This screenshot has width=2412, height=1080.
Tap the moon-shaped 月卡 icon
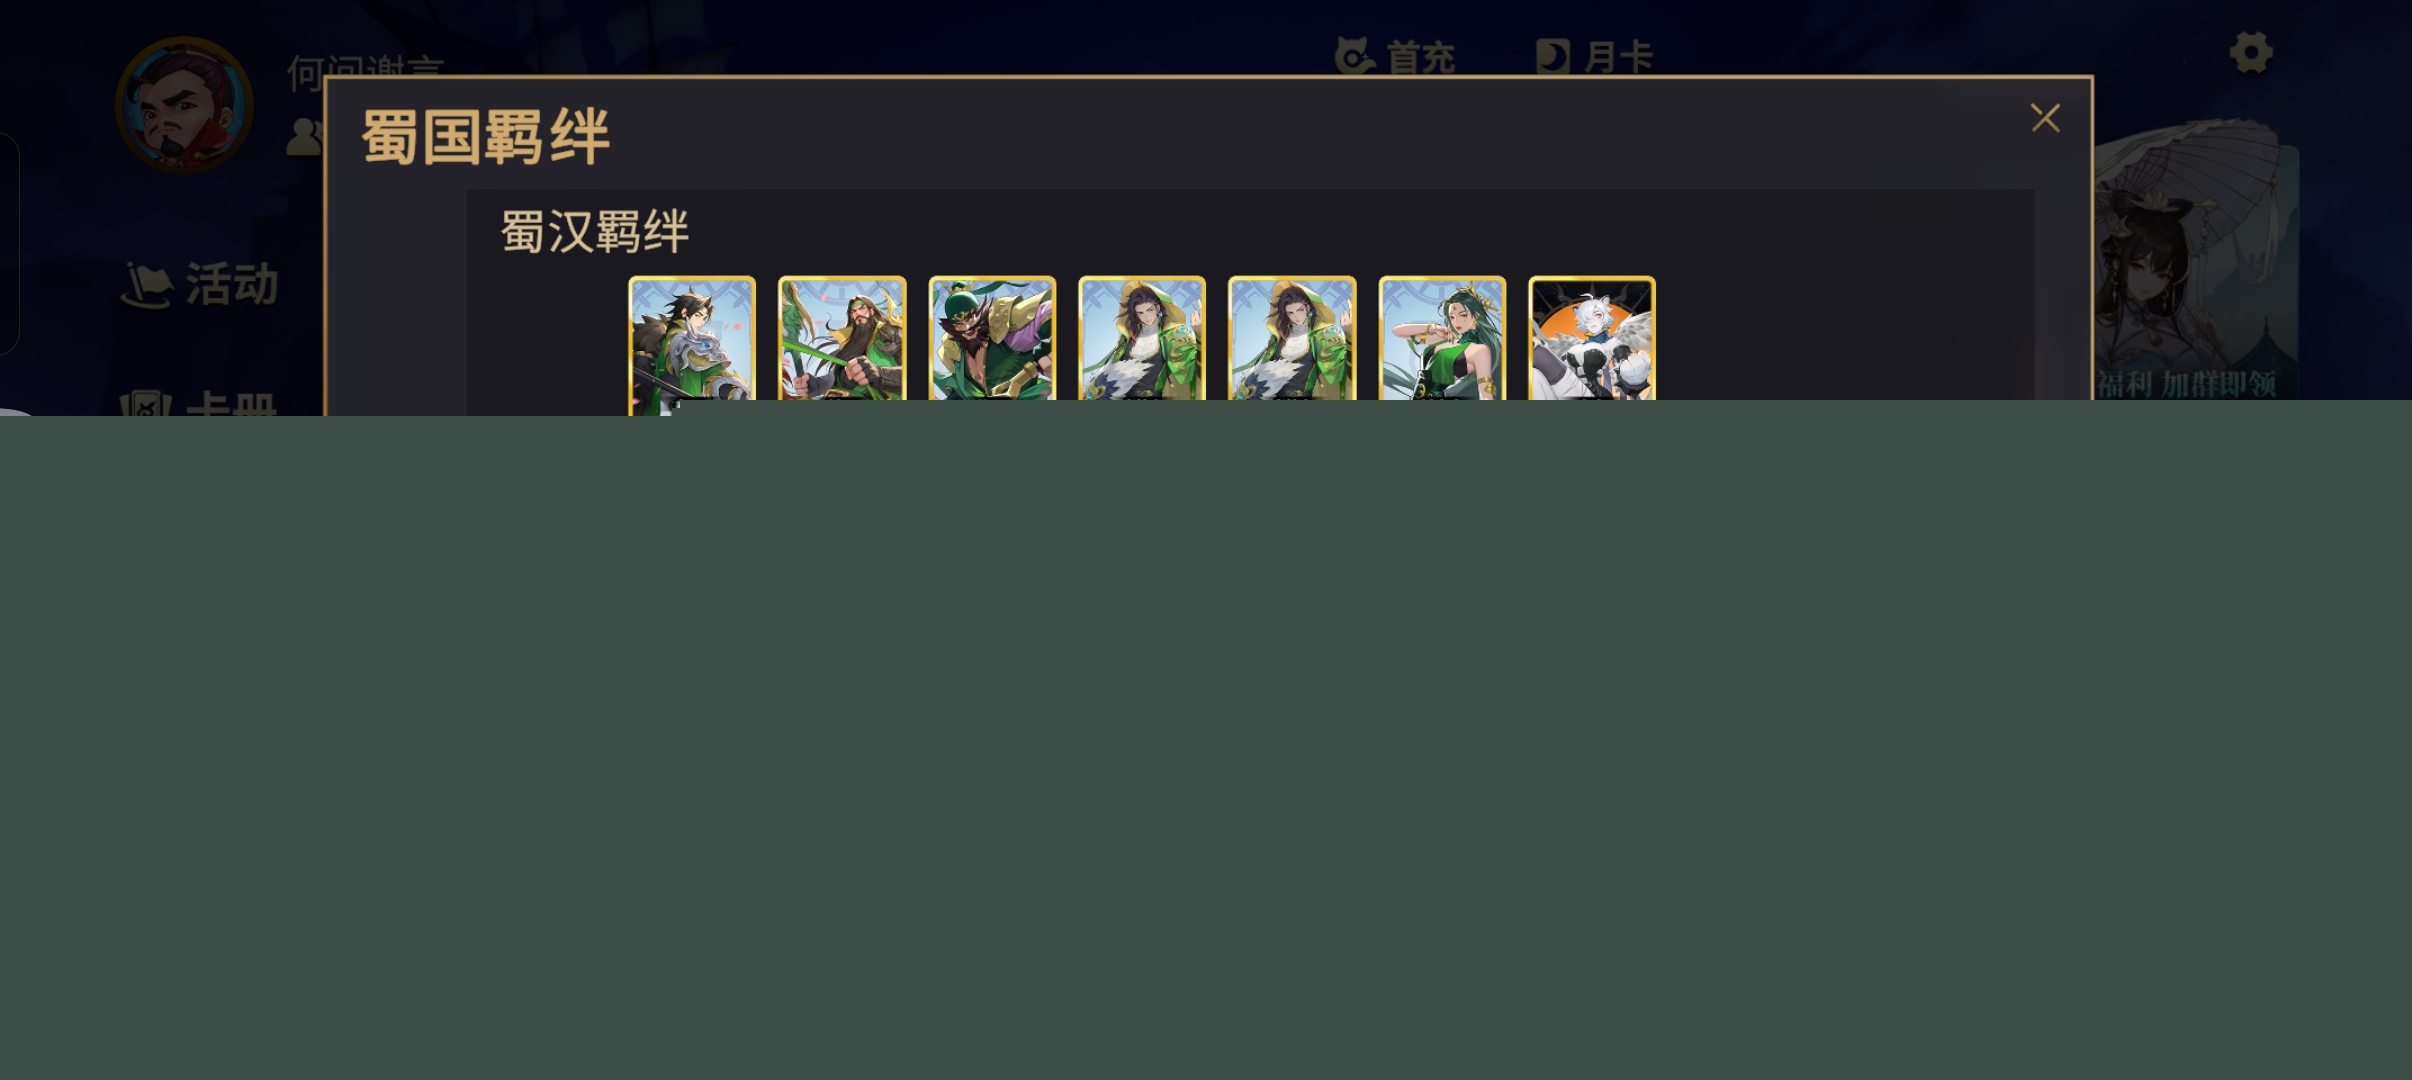click(1553, 57)
